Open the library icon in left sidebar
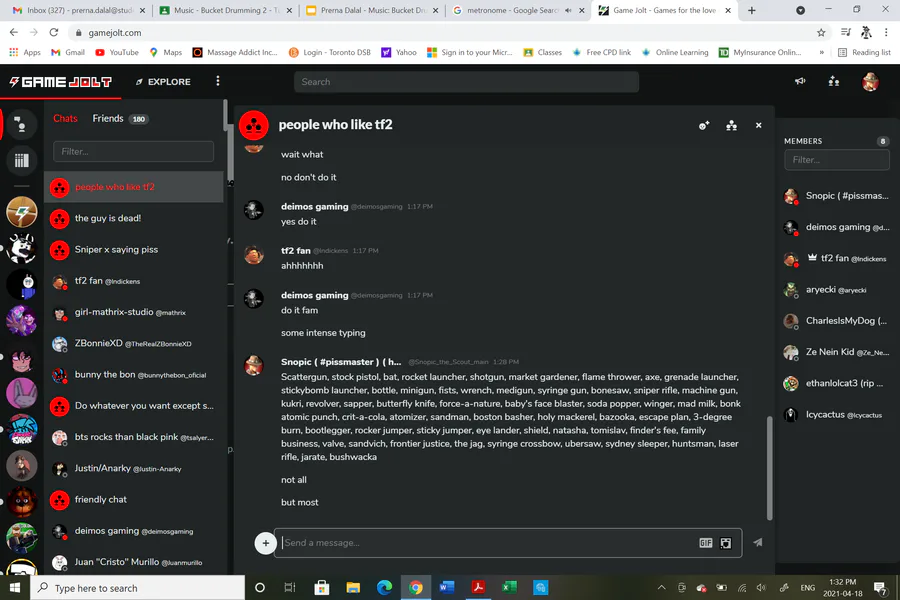 pyautogui.click(x=21, y=160)
